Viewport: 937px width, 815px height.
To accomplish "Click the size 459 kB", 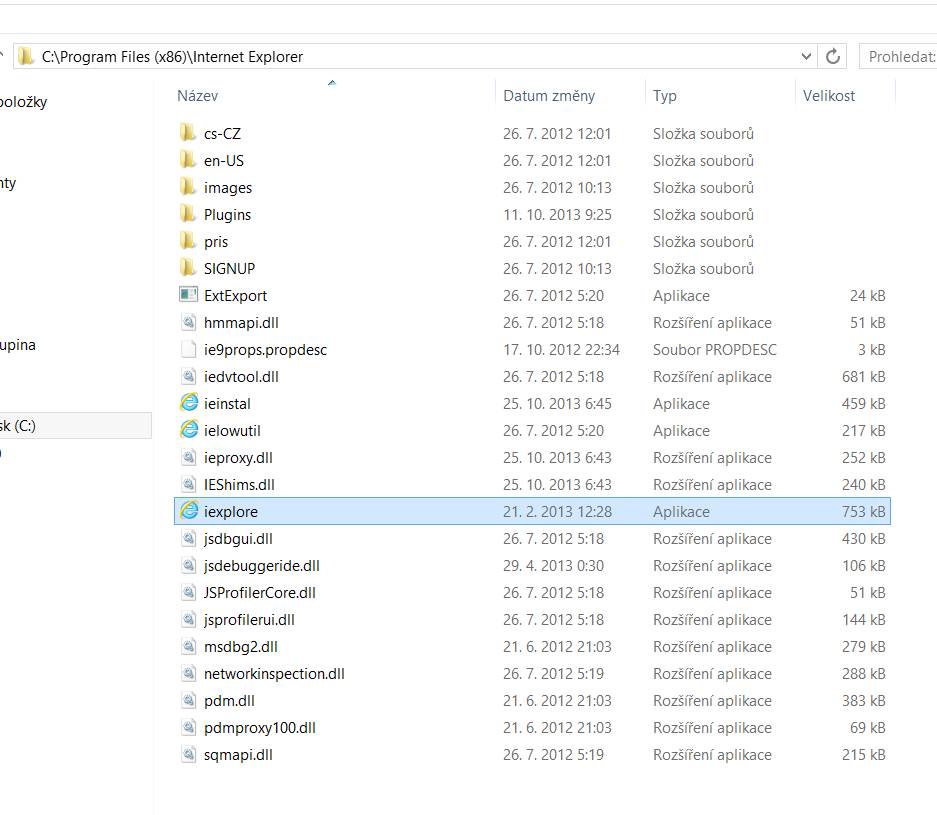I will (863, 403).
